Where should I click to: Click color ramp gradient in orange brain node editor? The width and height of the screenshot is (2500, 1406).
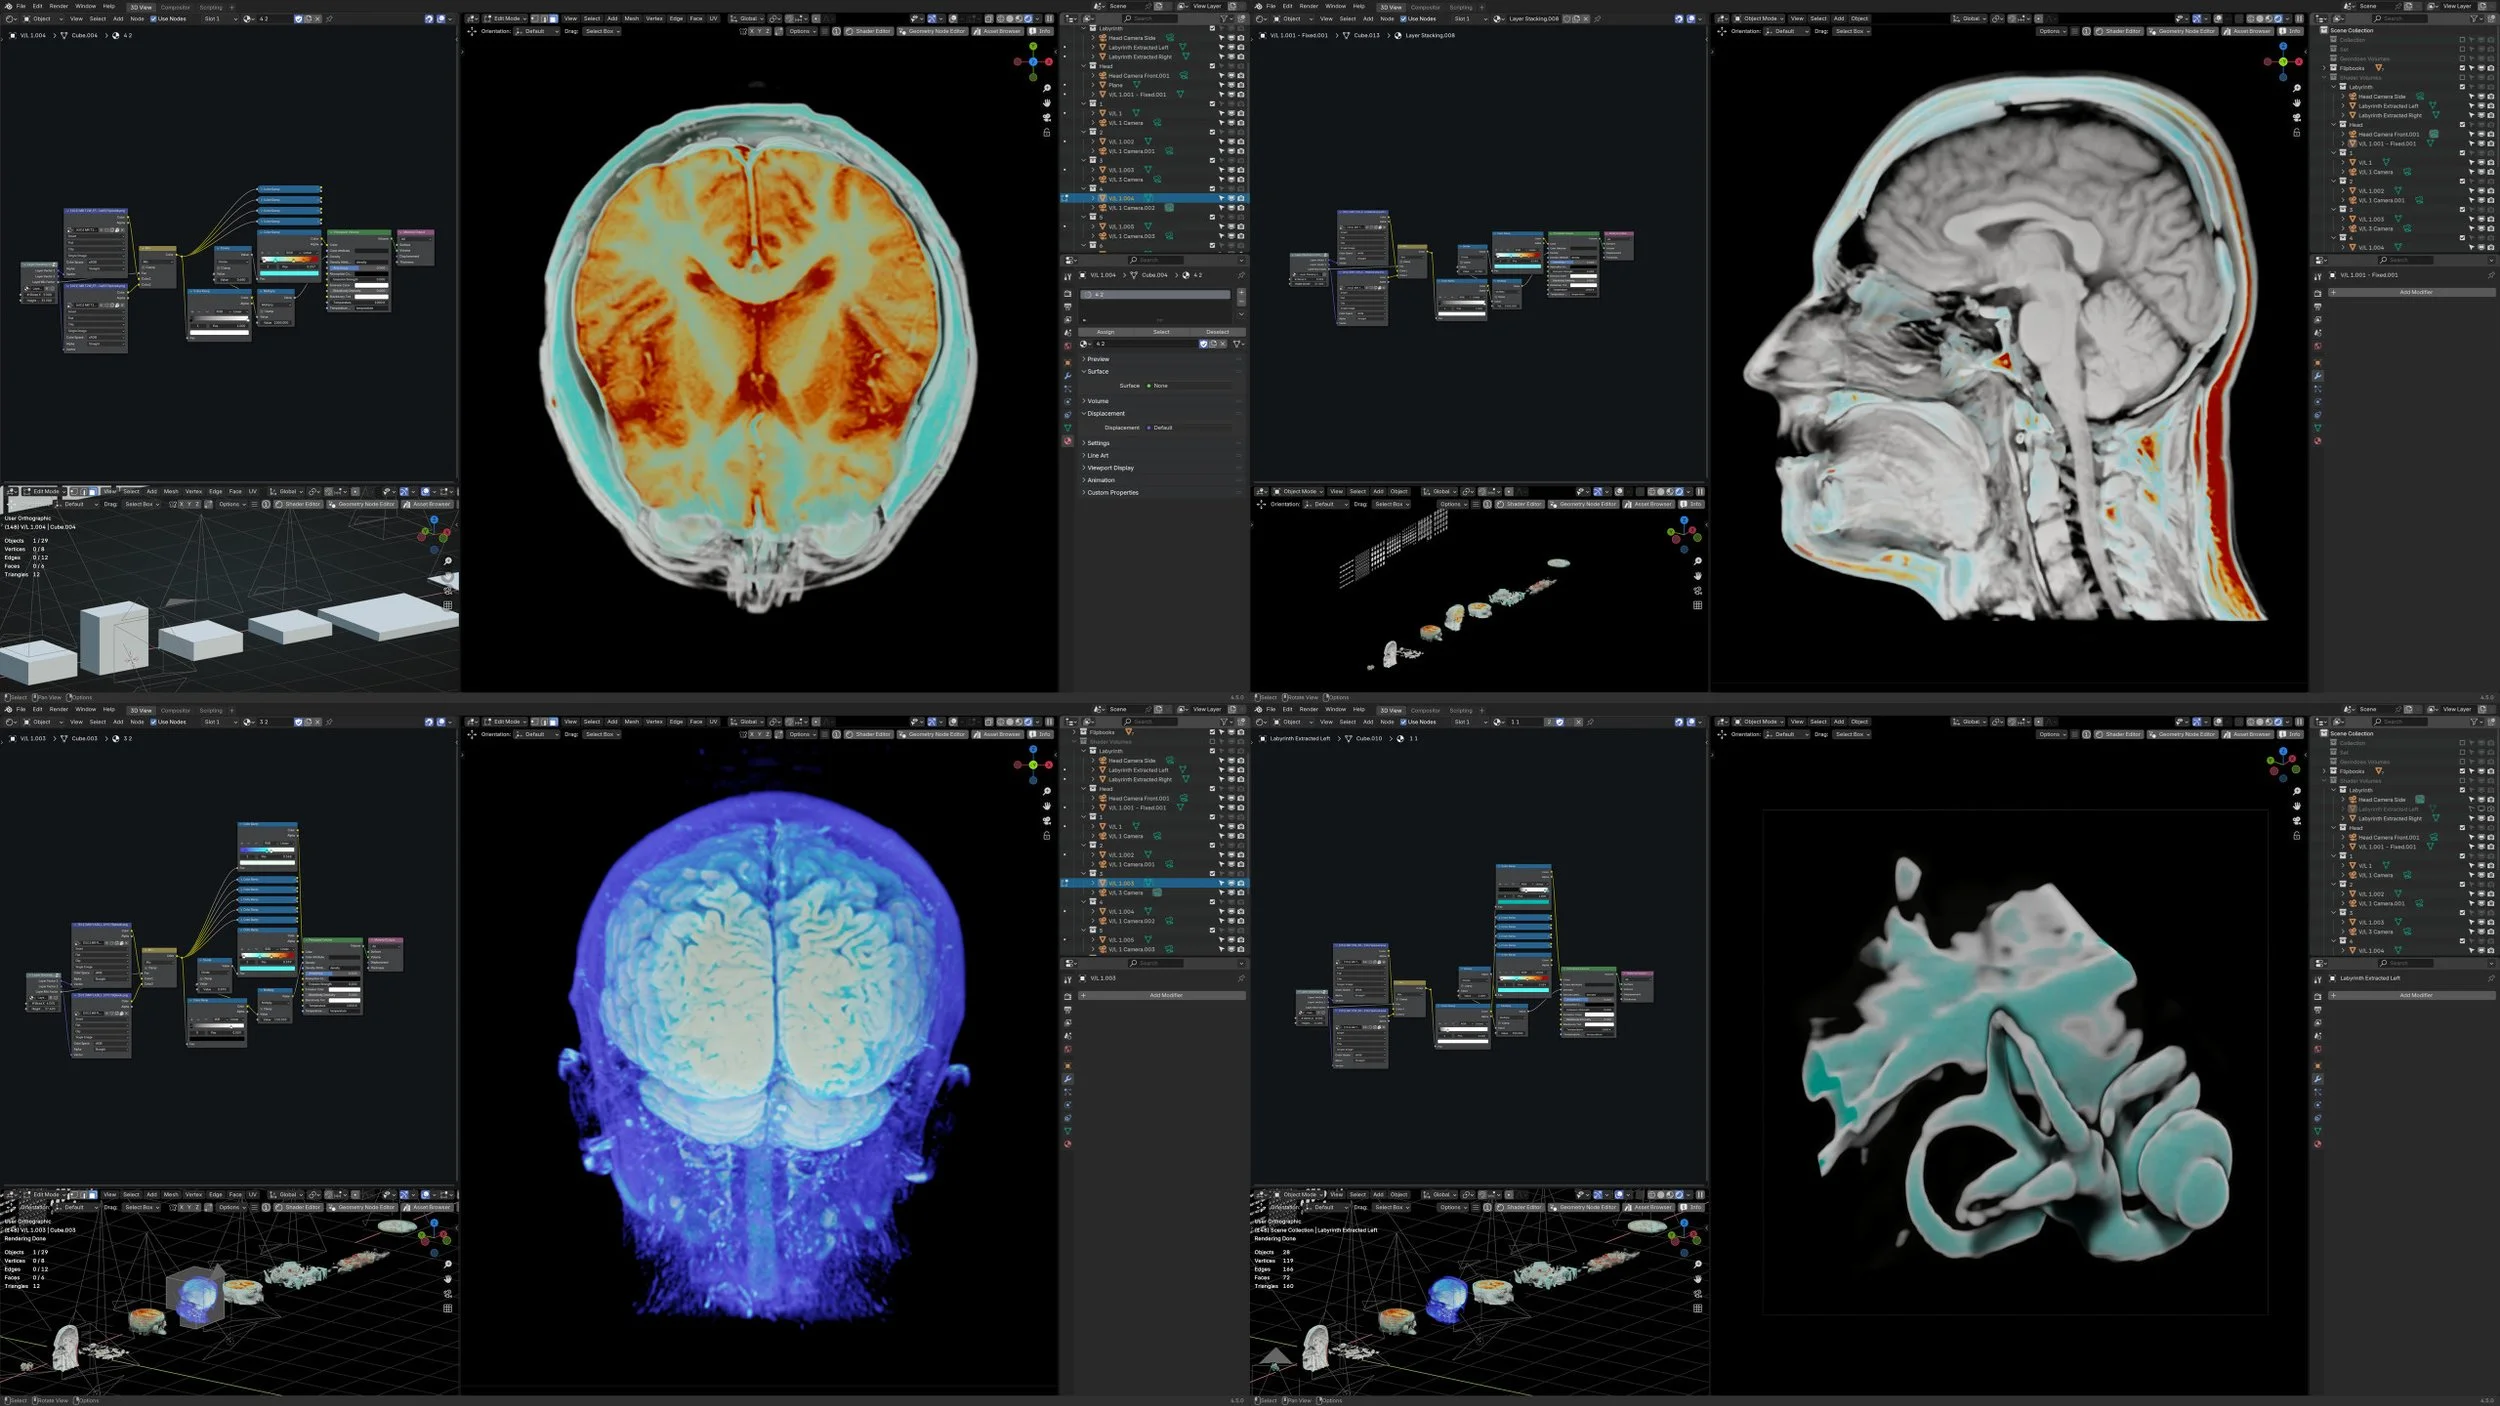tap(289, 261)
